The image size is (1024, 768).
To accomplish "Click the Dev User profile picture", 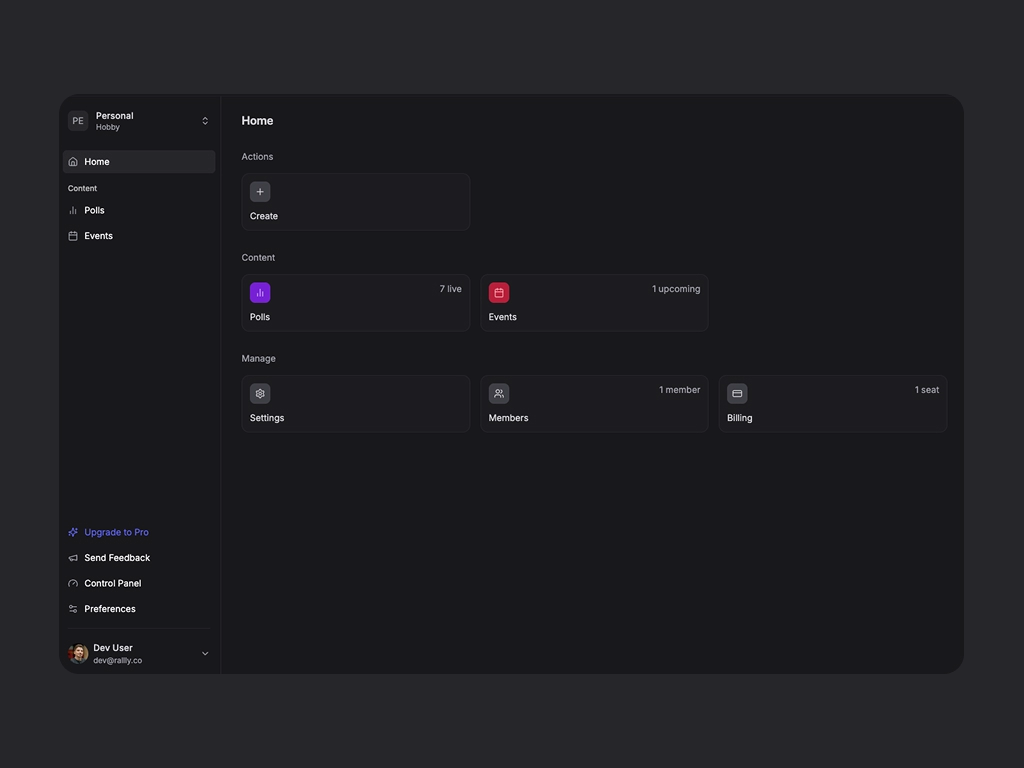I will click(78, 654).
